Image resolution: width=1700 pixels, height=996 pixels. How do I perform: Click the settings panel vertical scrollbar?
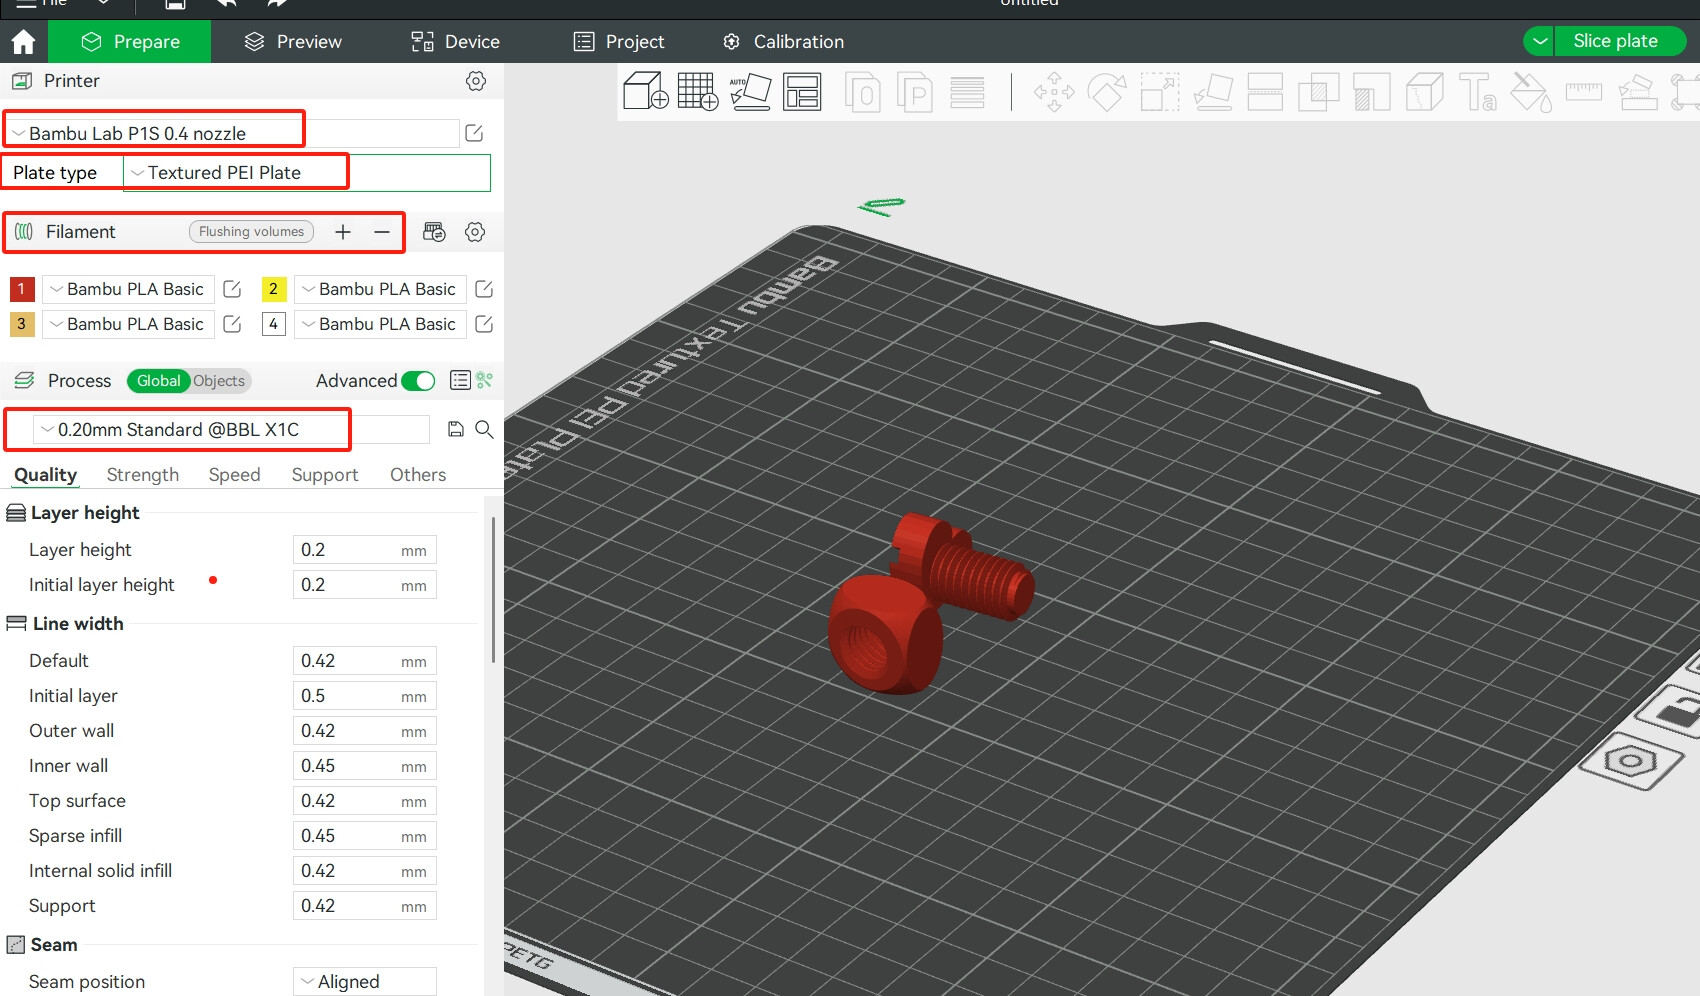click(x=493, y=590)
